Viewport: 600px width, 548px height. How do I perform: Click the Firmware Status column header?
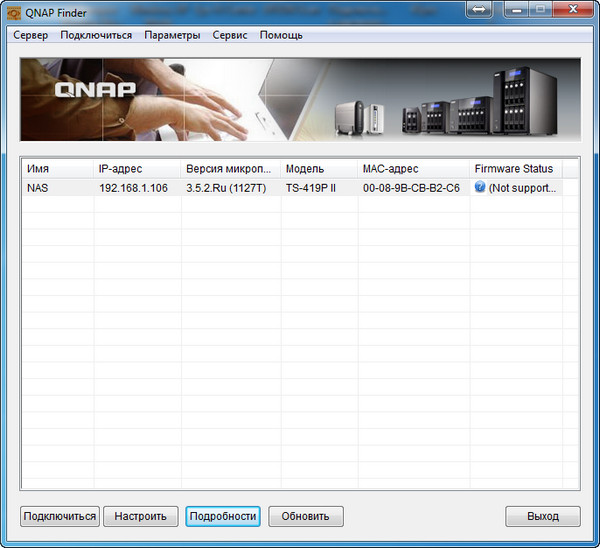tap(513, 169)
